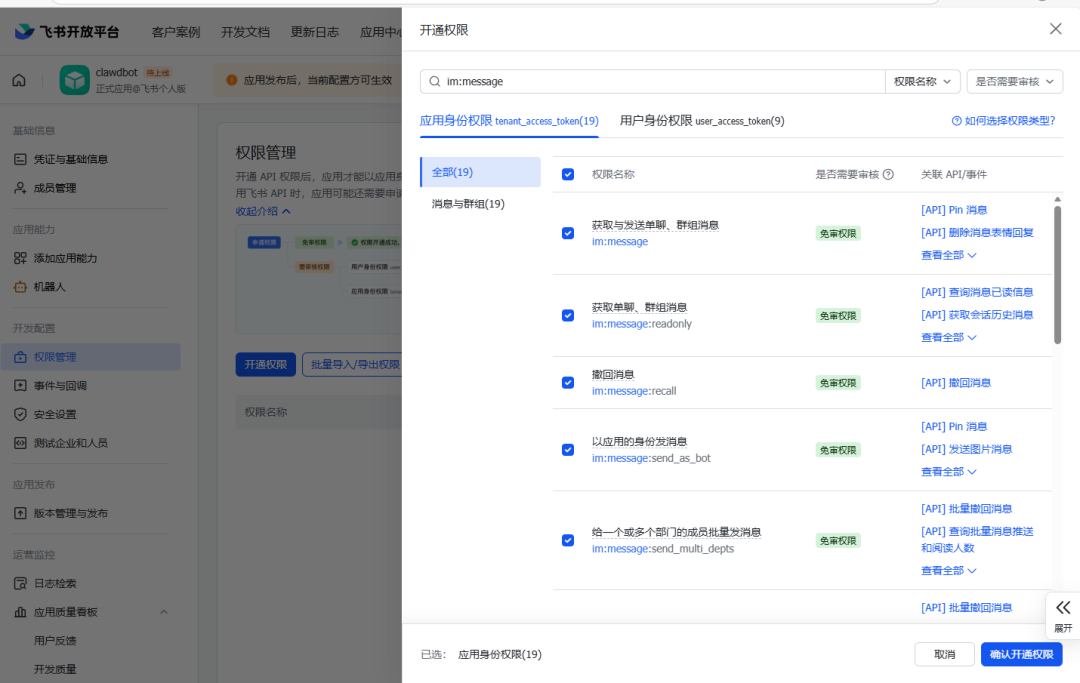Screen dimensions: 1080x683
Task: Uncheck the im:message:readonly checkbox
Action: tap(568, 315)
